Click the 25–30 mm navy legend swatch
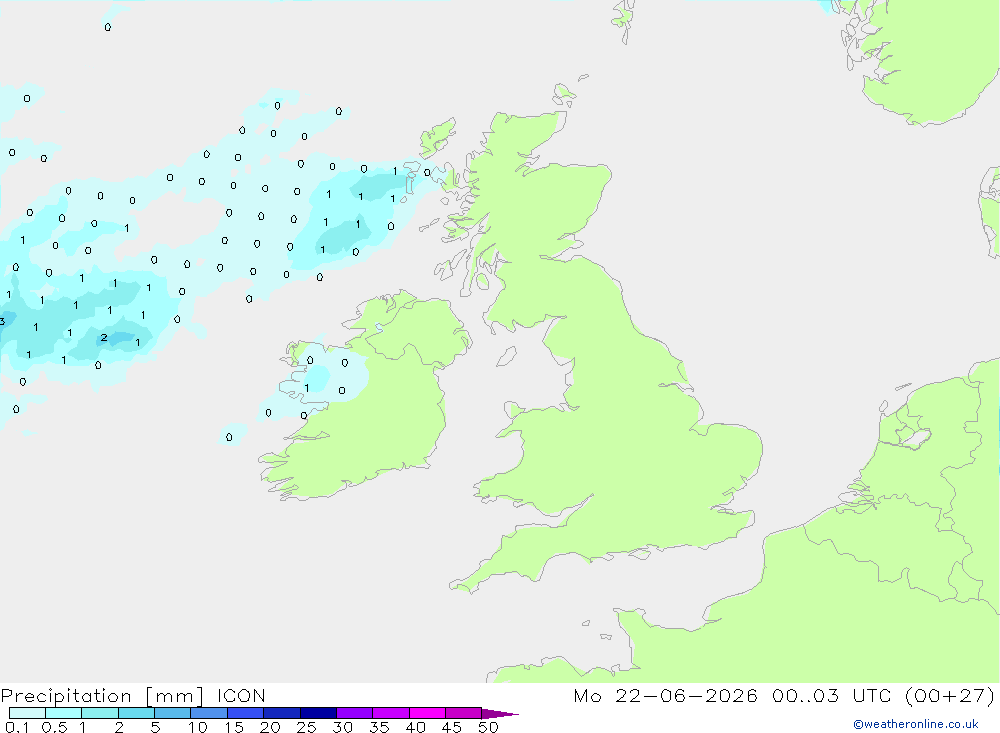This screenshot has width=1000, height=733. pyautogui.click(x=318, y=713)
